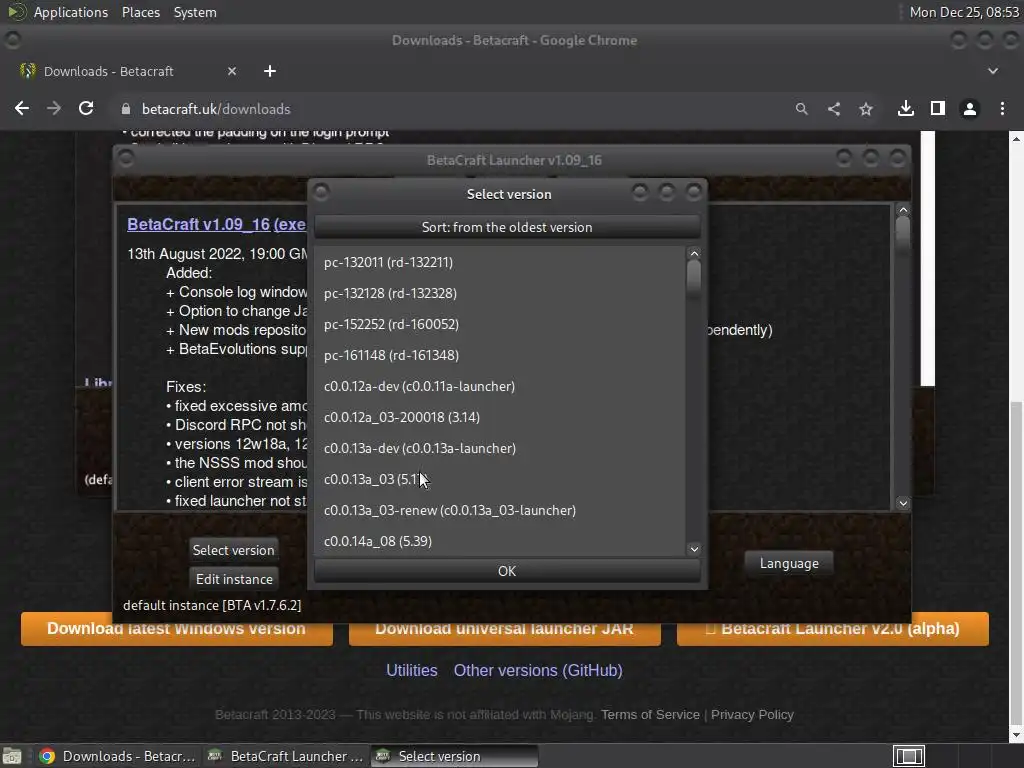The width and height of the screenshot is (1024, 768).
Task: Open Privacy Policy link
Action: point(752,714)
